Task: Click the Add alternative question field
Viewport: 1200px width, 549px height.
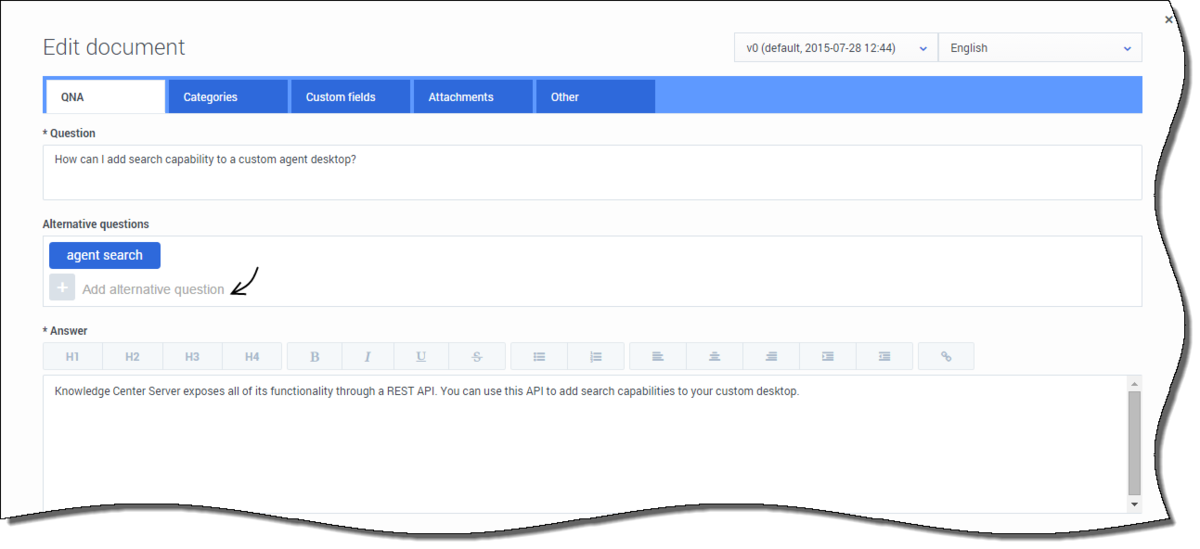Action: coord(153,289)
